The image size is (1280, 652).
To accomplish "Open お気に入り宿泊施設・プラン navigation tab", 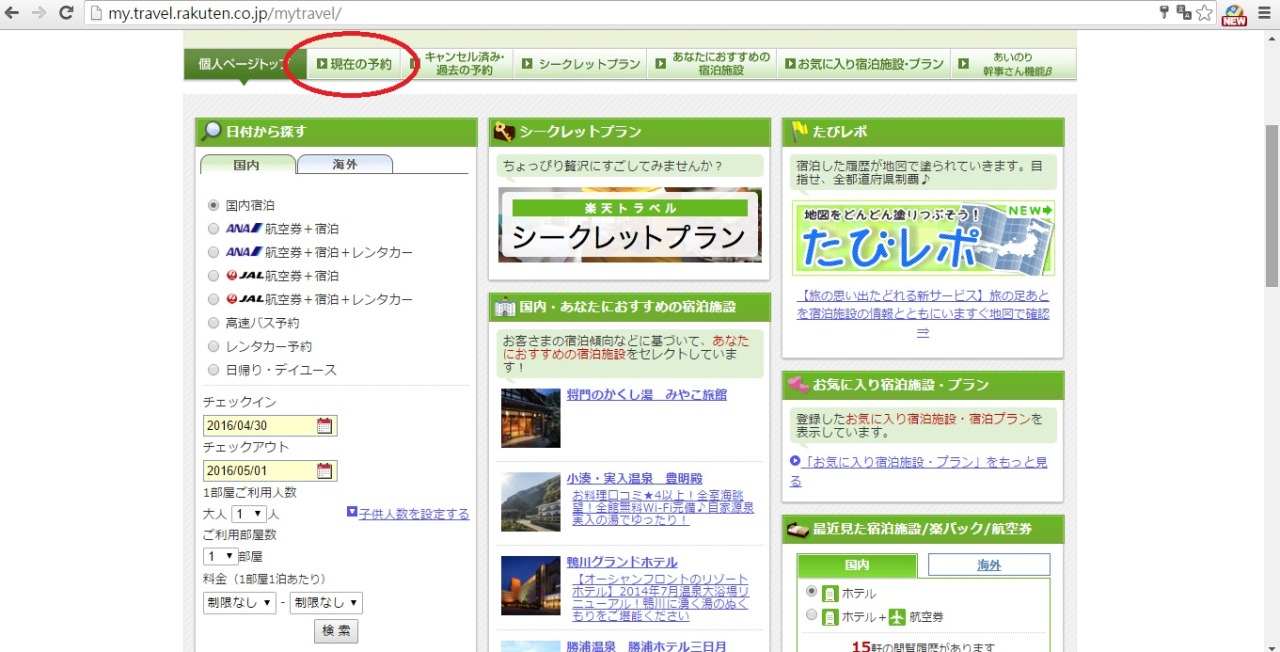I will pyautogui.click(x=864, y=64).
